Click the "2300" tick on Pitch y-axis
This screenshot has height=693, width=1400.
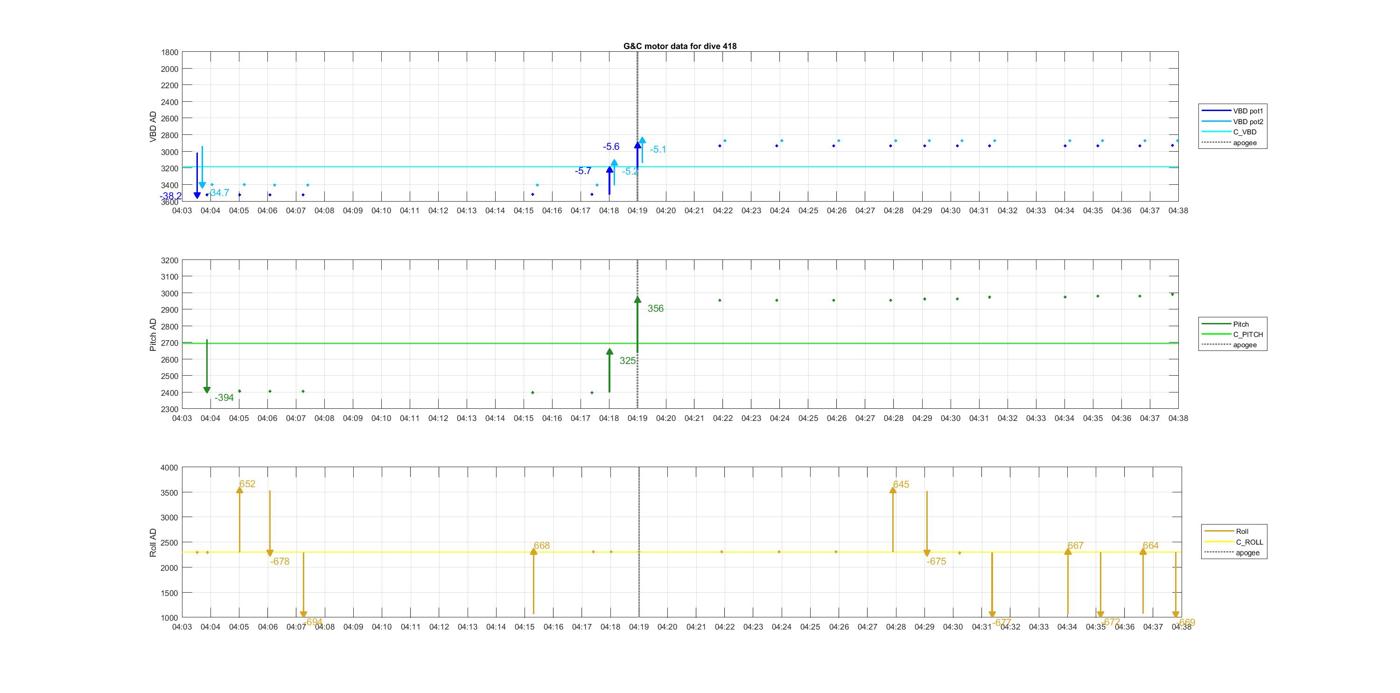170,409
